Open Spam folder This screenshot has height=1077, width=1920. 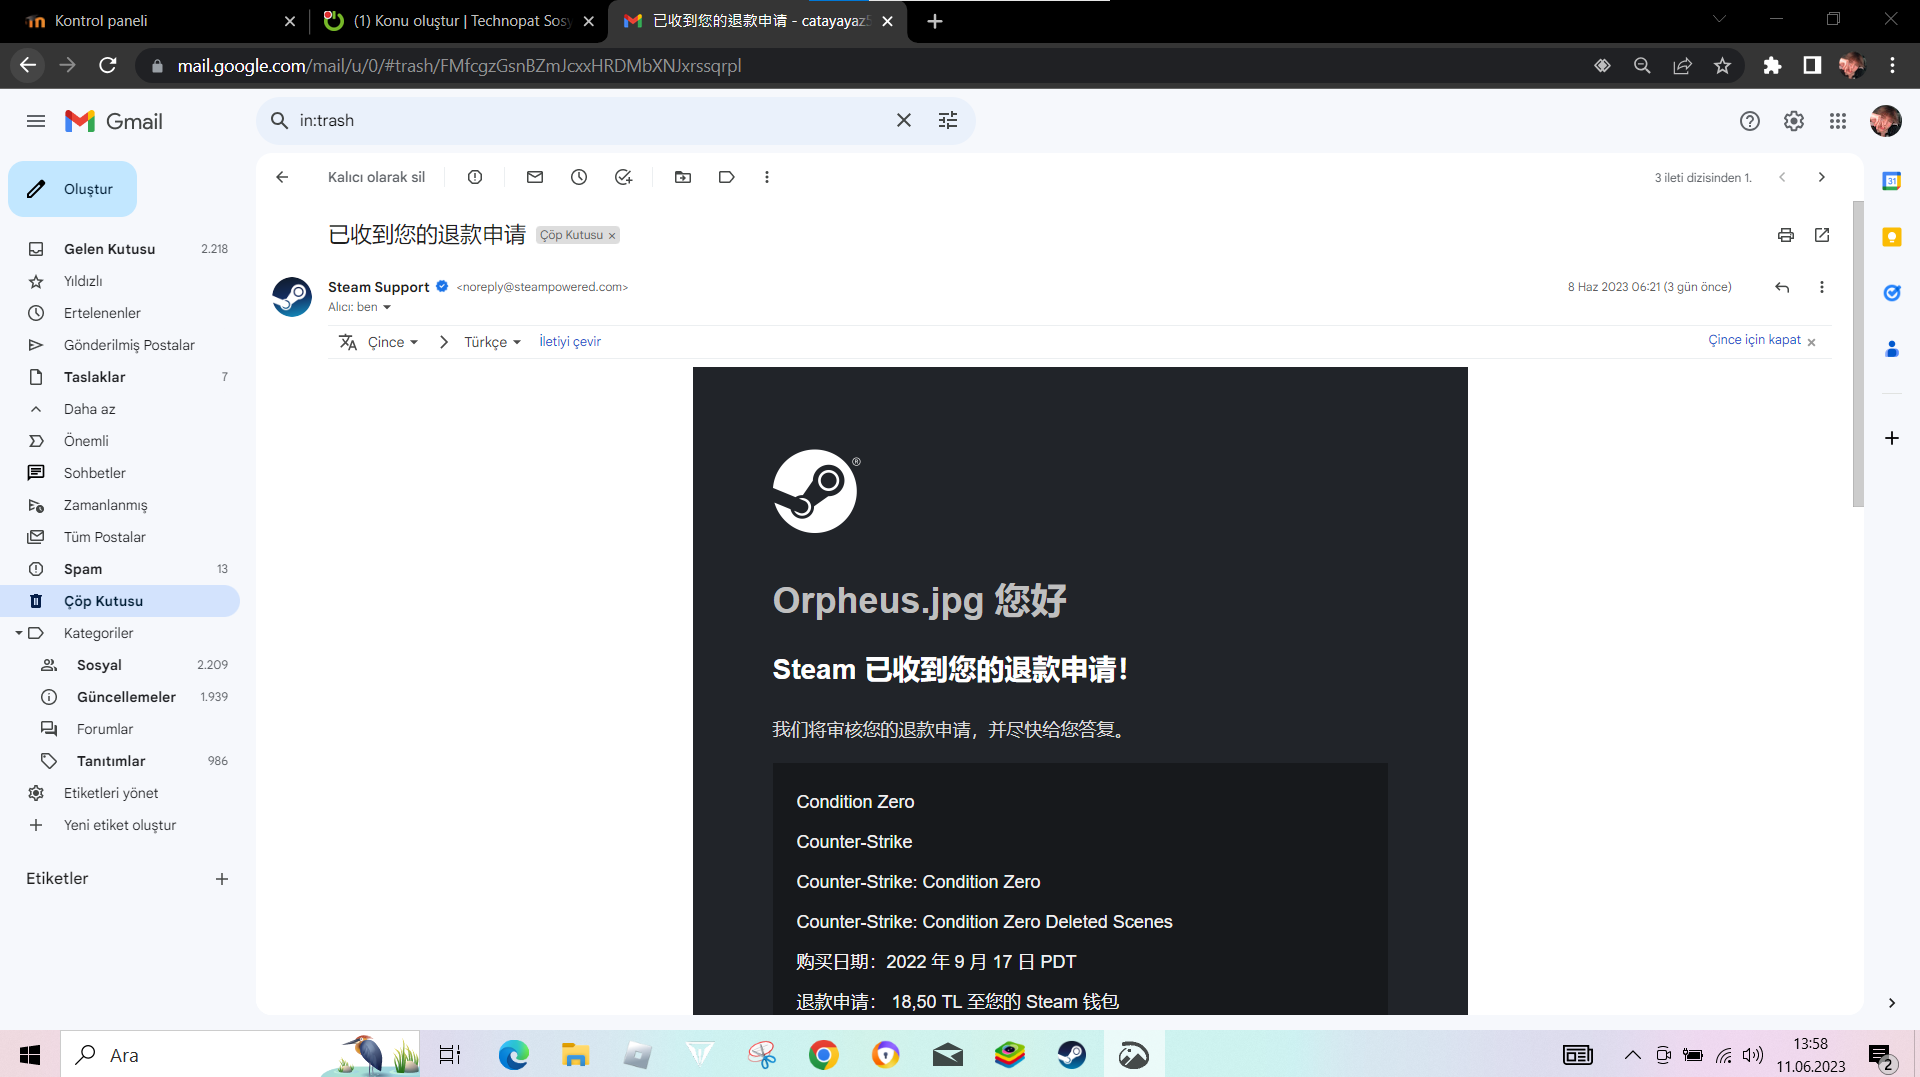click(x=120, y=569)
